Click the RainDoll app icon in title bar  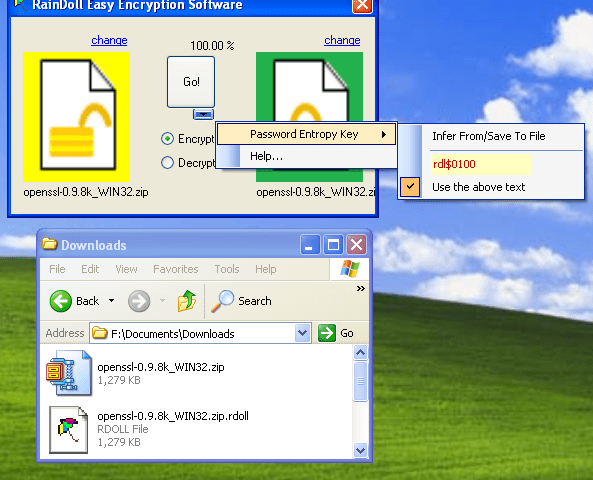click(20, 5)
